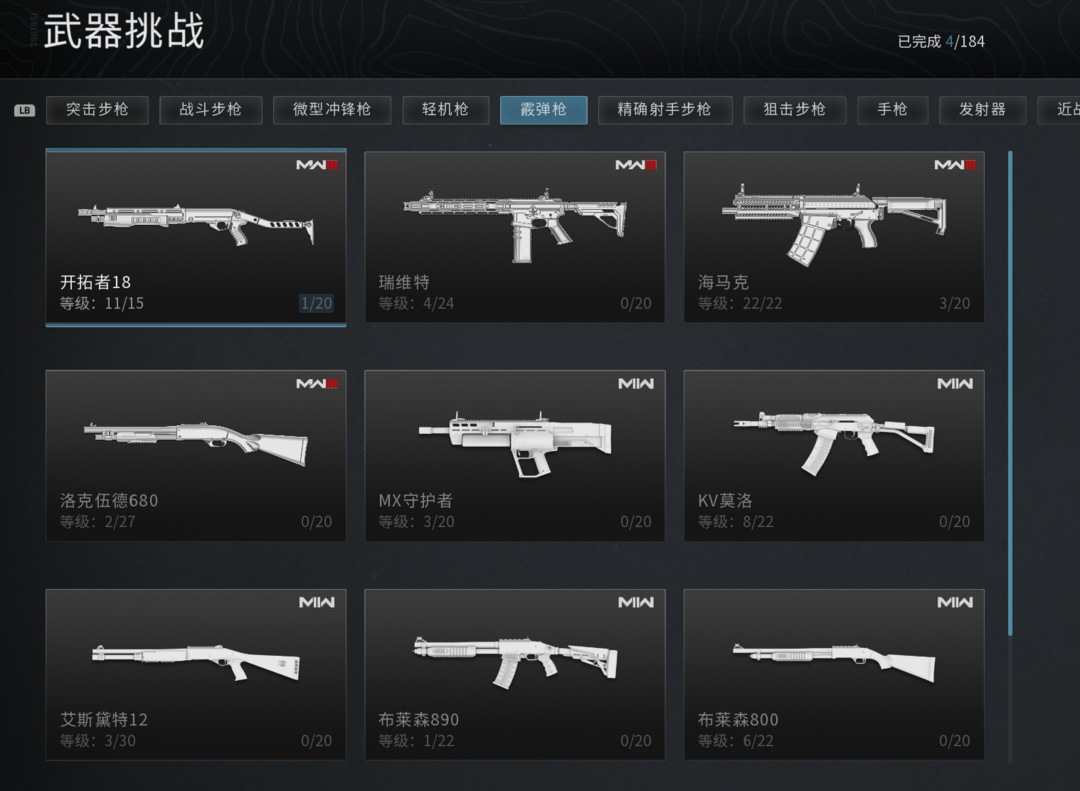
Task: Click the vertical scrollbar beside weapon grid
Action: [x=1010, y=393]
